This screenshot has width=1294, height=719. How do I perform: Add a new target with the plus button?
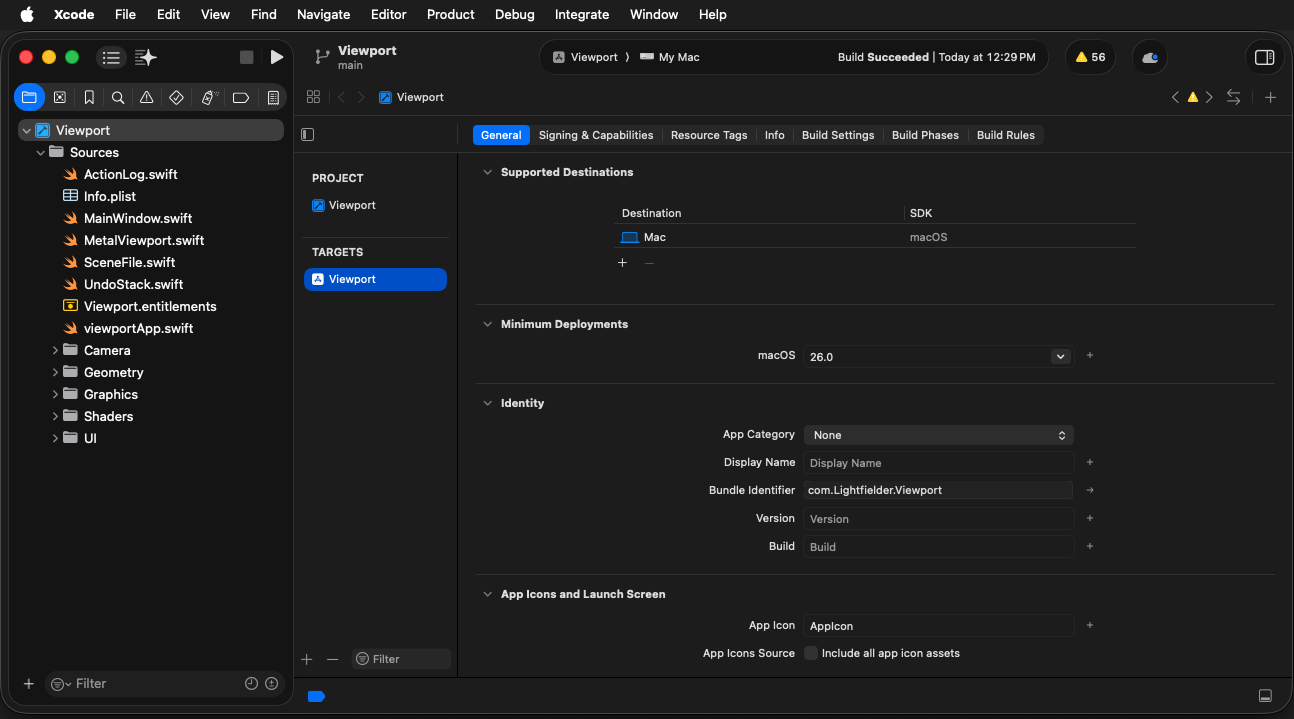coord(307,659)
